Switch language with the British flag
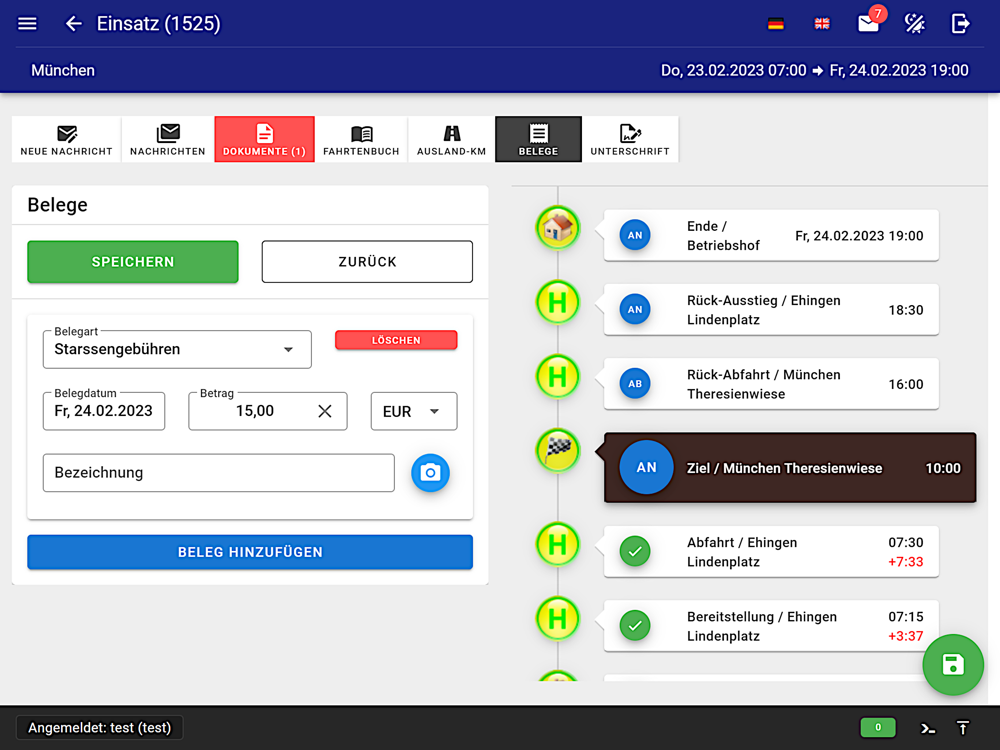 pyautogui.click(x=822, y=24)
